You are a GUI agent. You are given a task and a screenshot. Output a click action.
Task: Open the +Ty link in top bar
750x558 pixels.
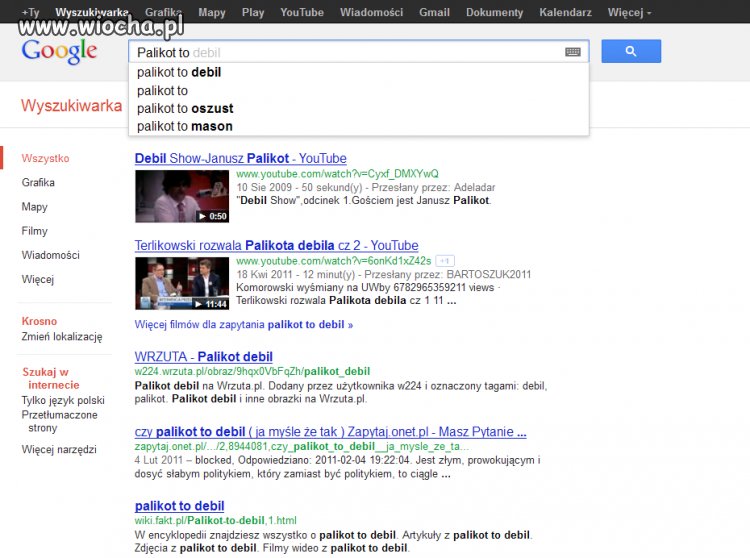(30, 12)
